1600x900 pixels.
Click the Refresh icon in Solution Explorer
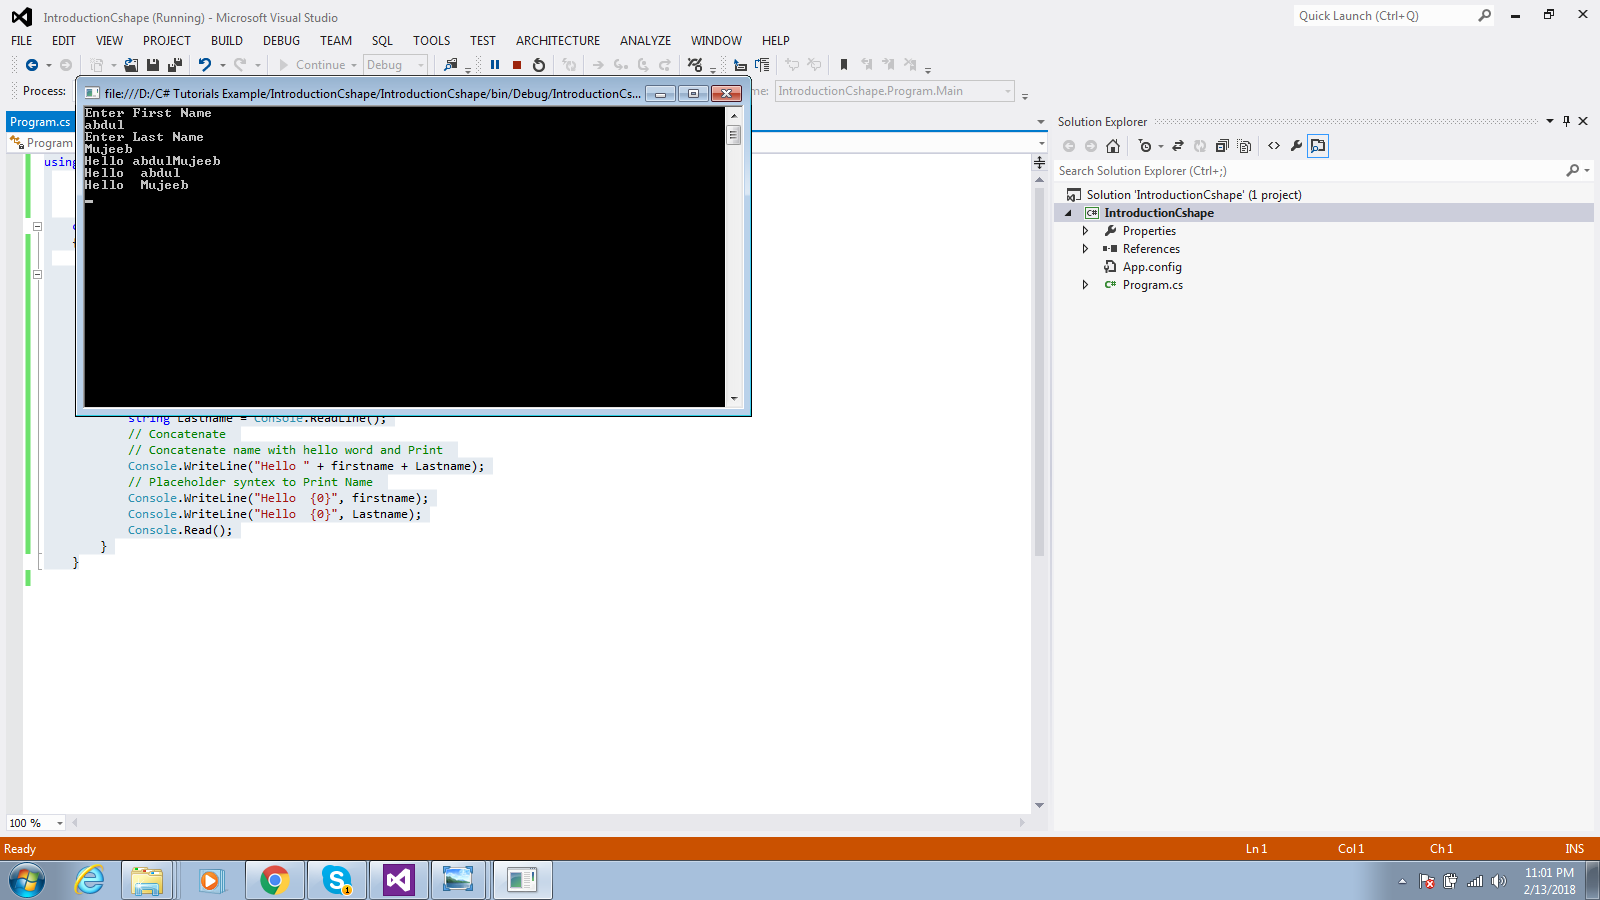(1200, 145)
